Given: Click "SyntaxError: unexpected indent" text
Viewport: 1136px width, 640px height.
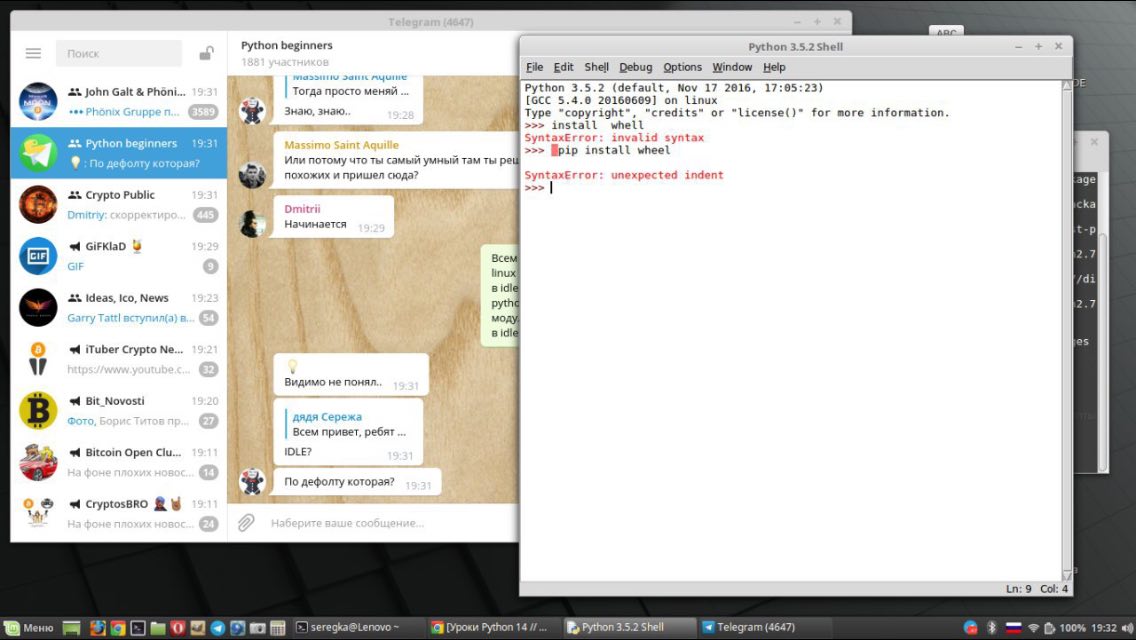Looking at the screenshot, I should point(624,175).
